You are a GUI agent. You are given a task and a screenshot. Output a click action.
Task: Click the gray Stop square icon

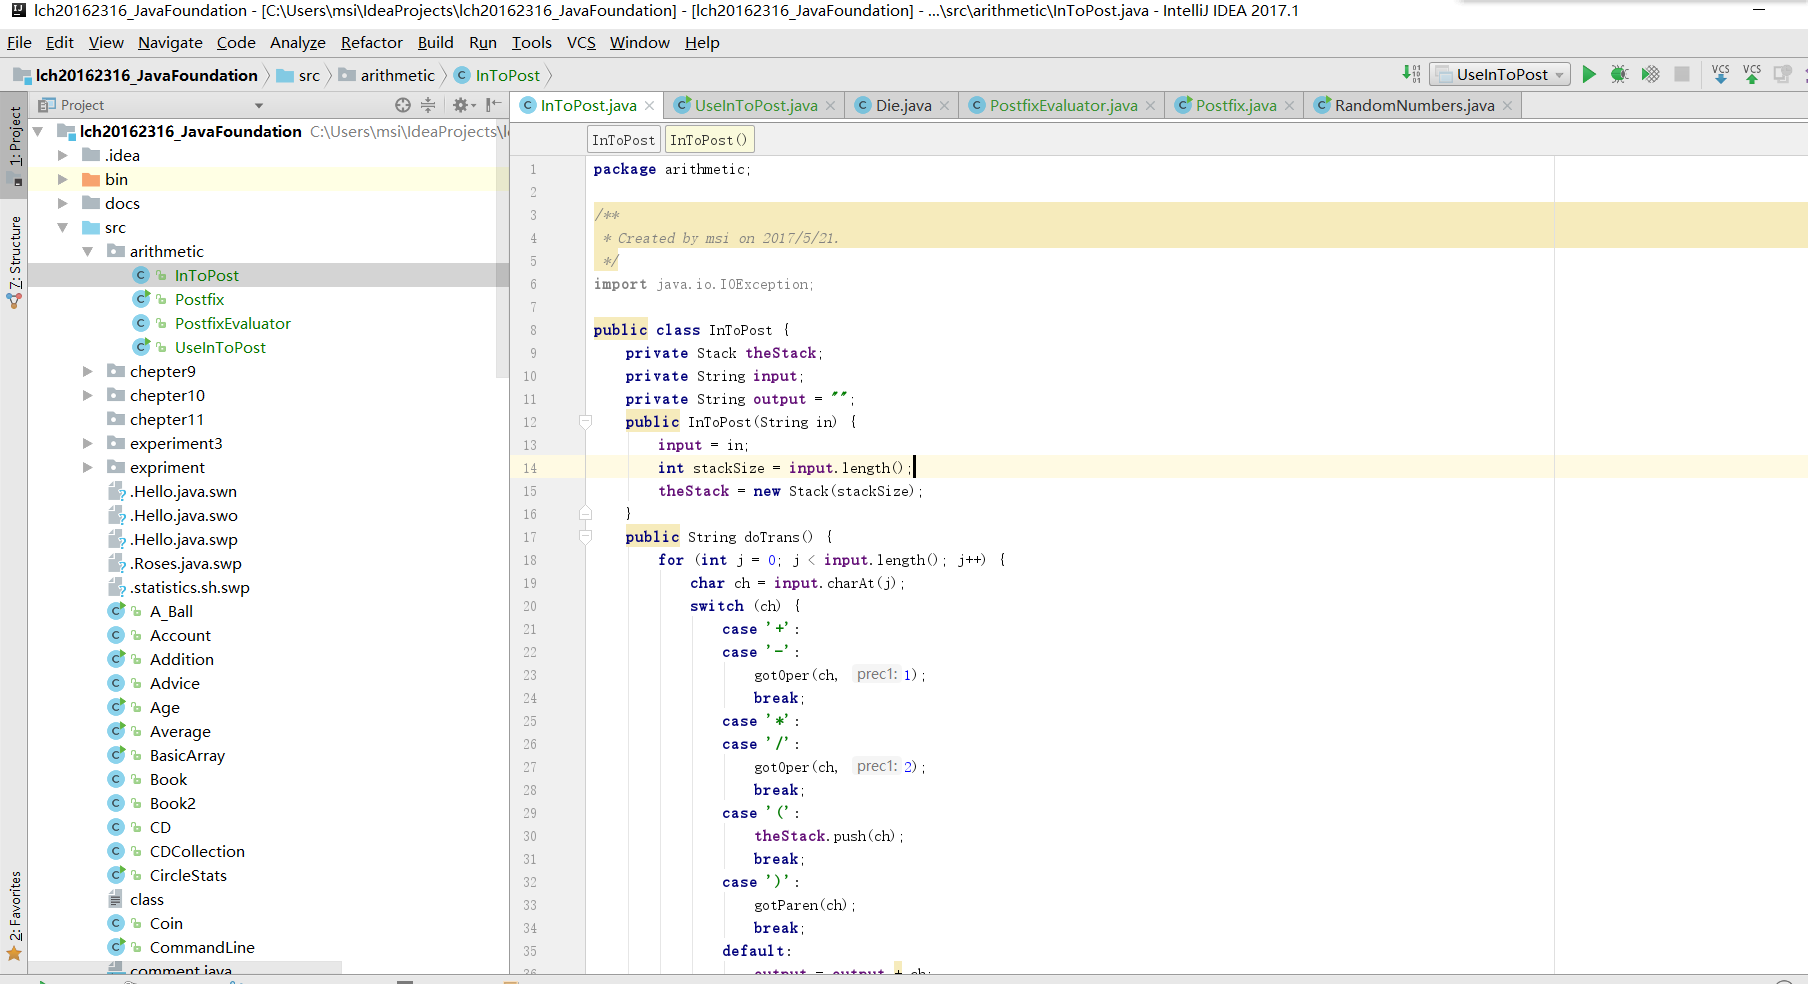(1682, 74)
